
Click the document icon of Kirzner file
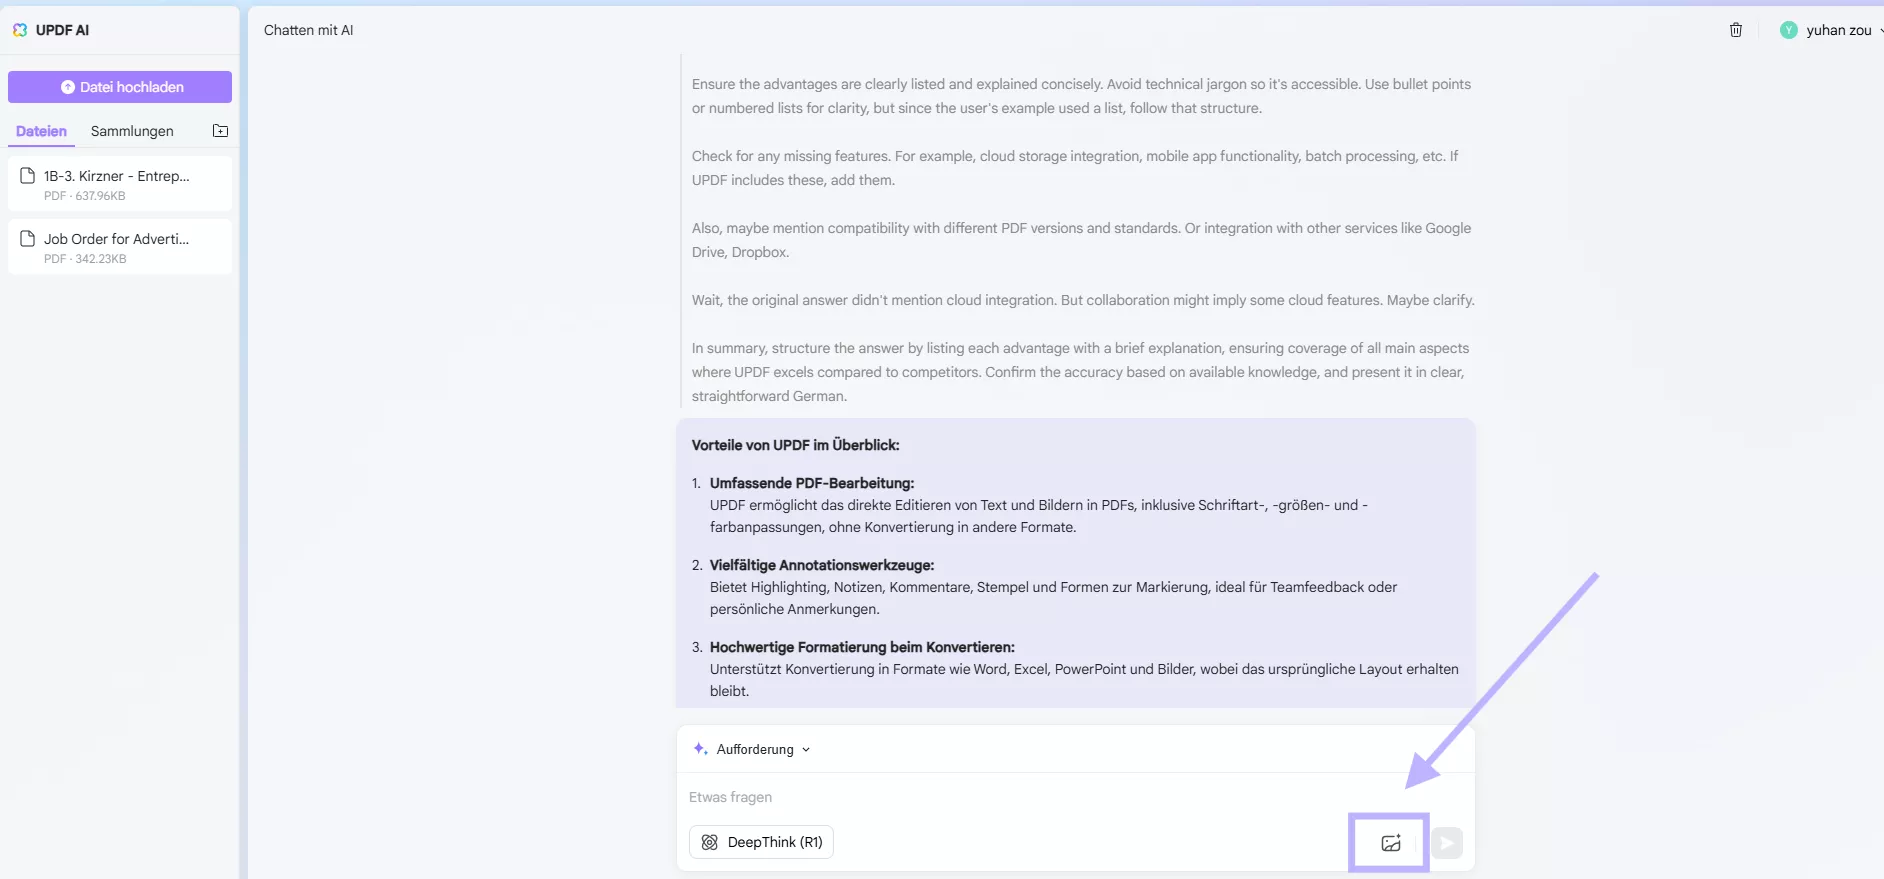tap(28, 176)
